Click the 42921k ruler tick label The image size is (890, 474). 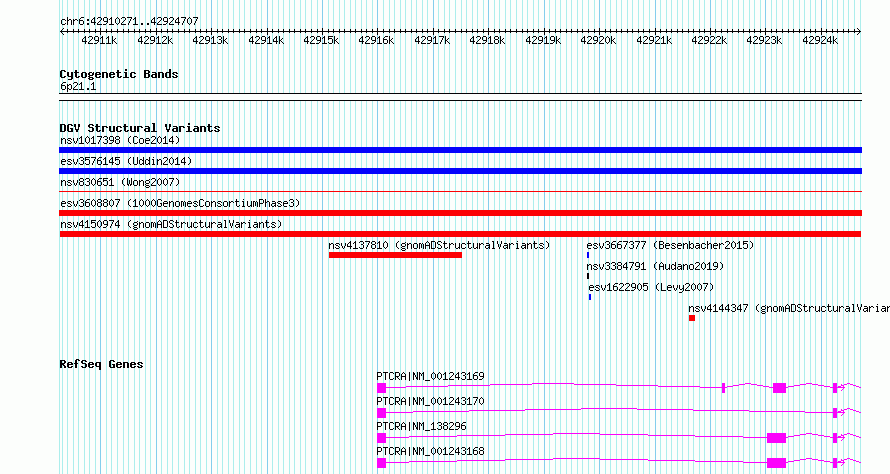point(654,41)
